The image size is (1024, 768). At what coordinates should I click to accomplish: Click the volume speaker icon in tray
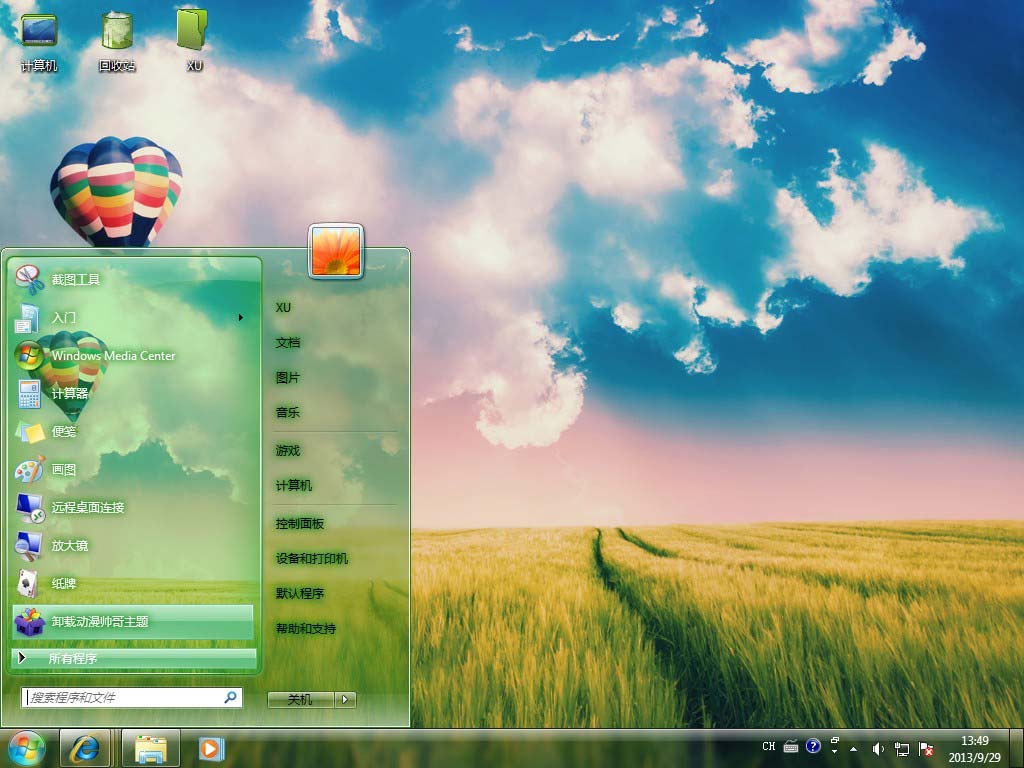[877, 748]
